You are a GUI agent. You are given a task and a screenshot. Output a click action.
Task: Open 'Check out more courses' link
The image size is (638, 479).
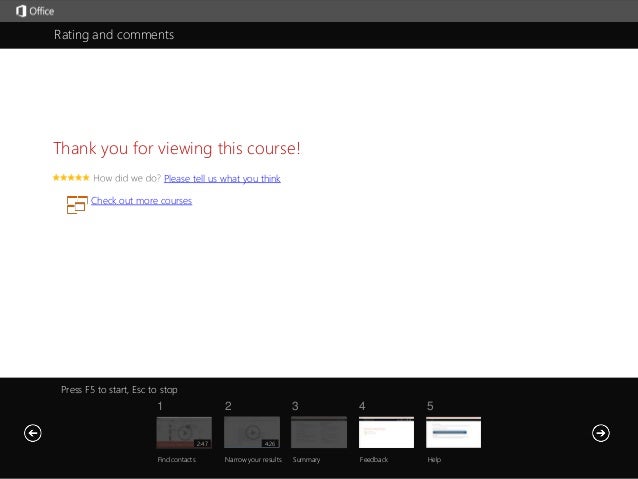(x=141, y=201)
